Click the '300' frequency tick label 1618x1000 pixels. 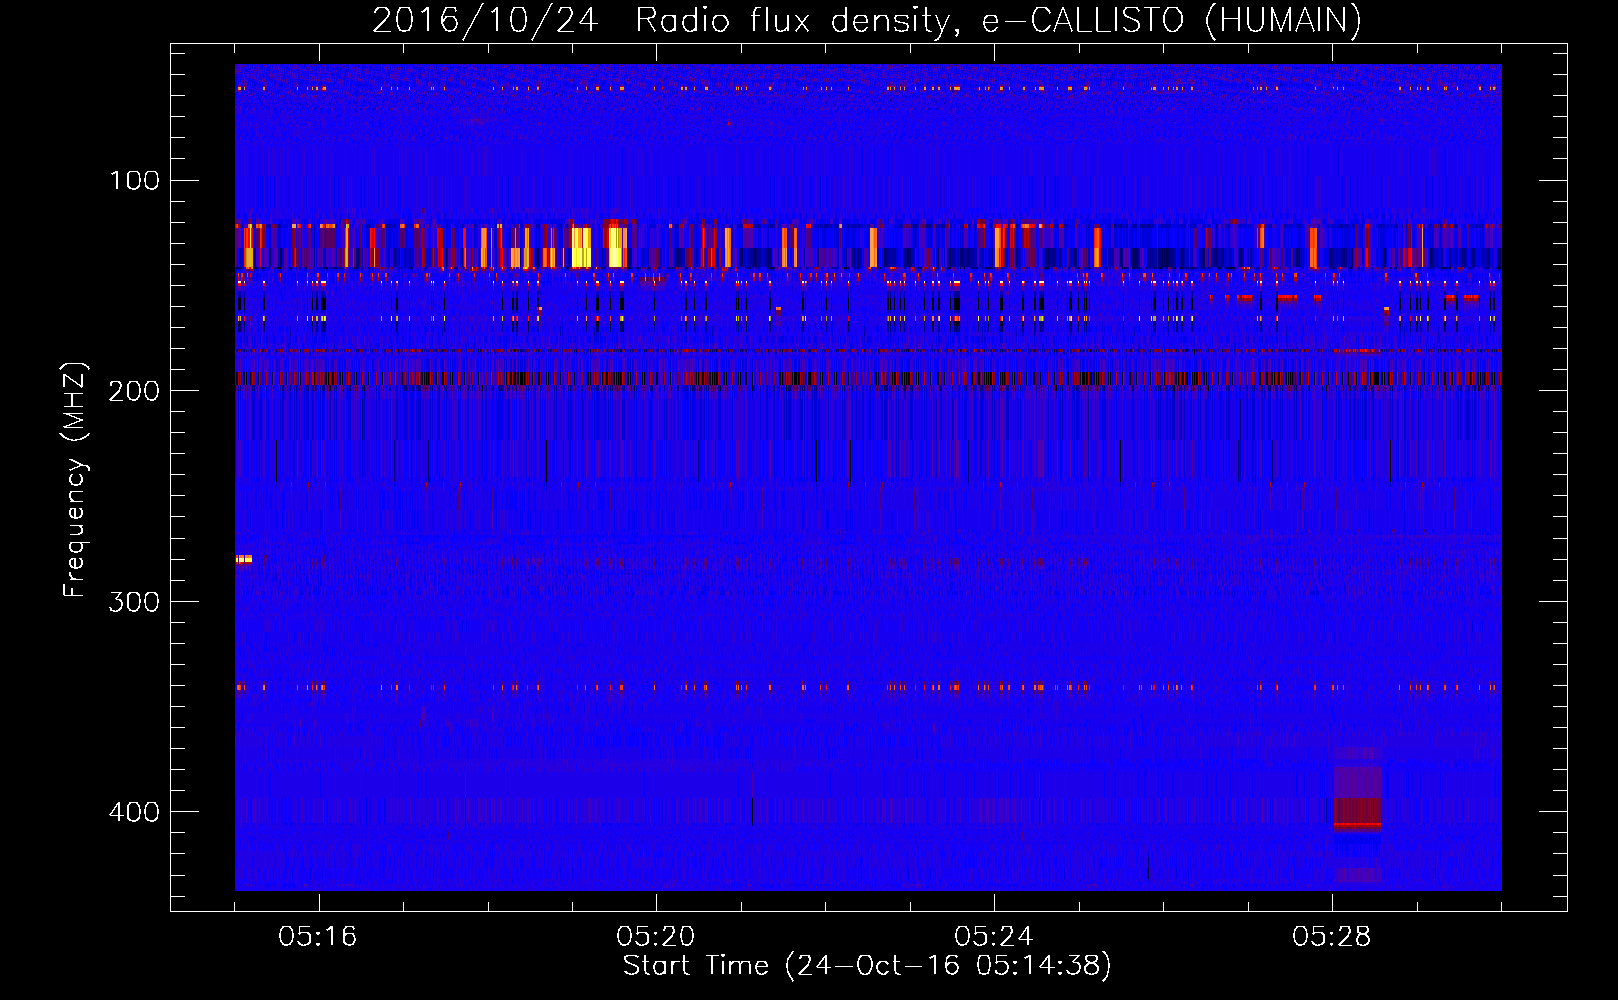[134, 601]
